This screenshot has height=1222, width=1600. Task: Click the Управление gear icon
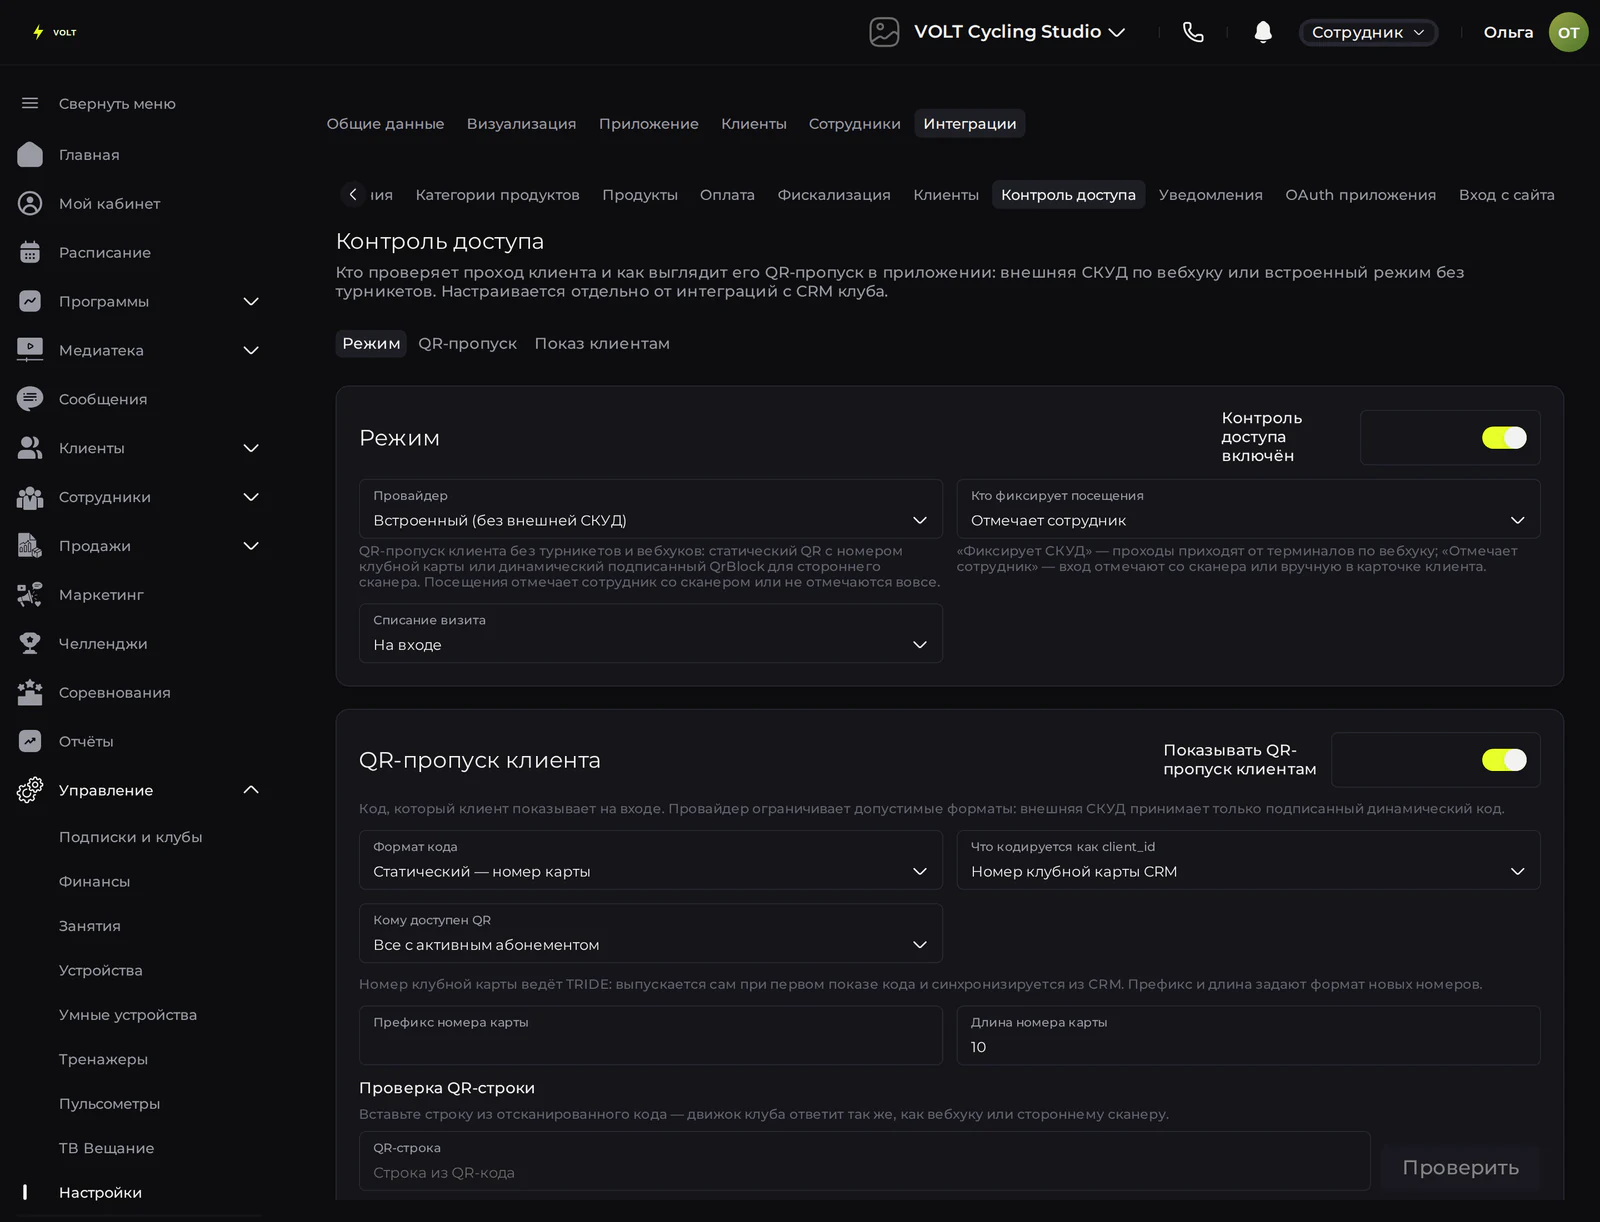(x=30, y=790)
